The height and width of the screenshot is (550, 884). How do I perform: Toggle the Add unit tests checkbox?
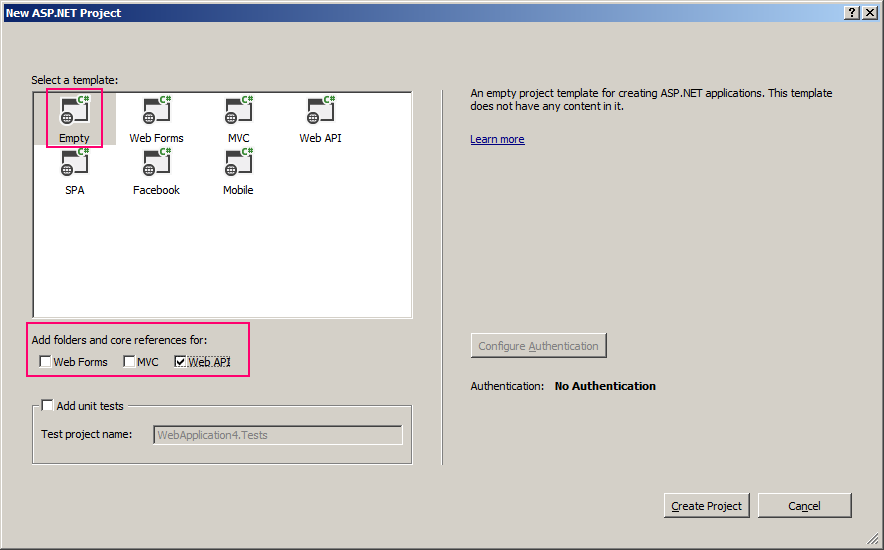pos(47,405)
